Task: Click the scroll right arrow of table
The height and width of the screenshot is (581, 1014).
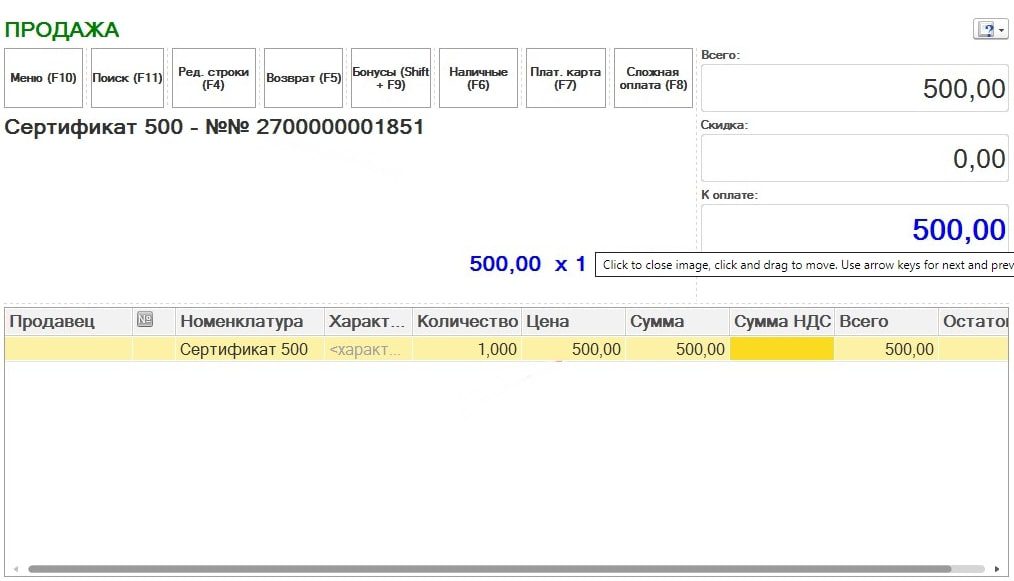Action: click(x=997, y=569)
